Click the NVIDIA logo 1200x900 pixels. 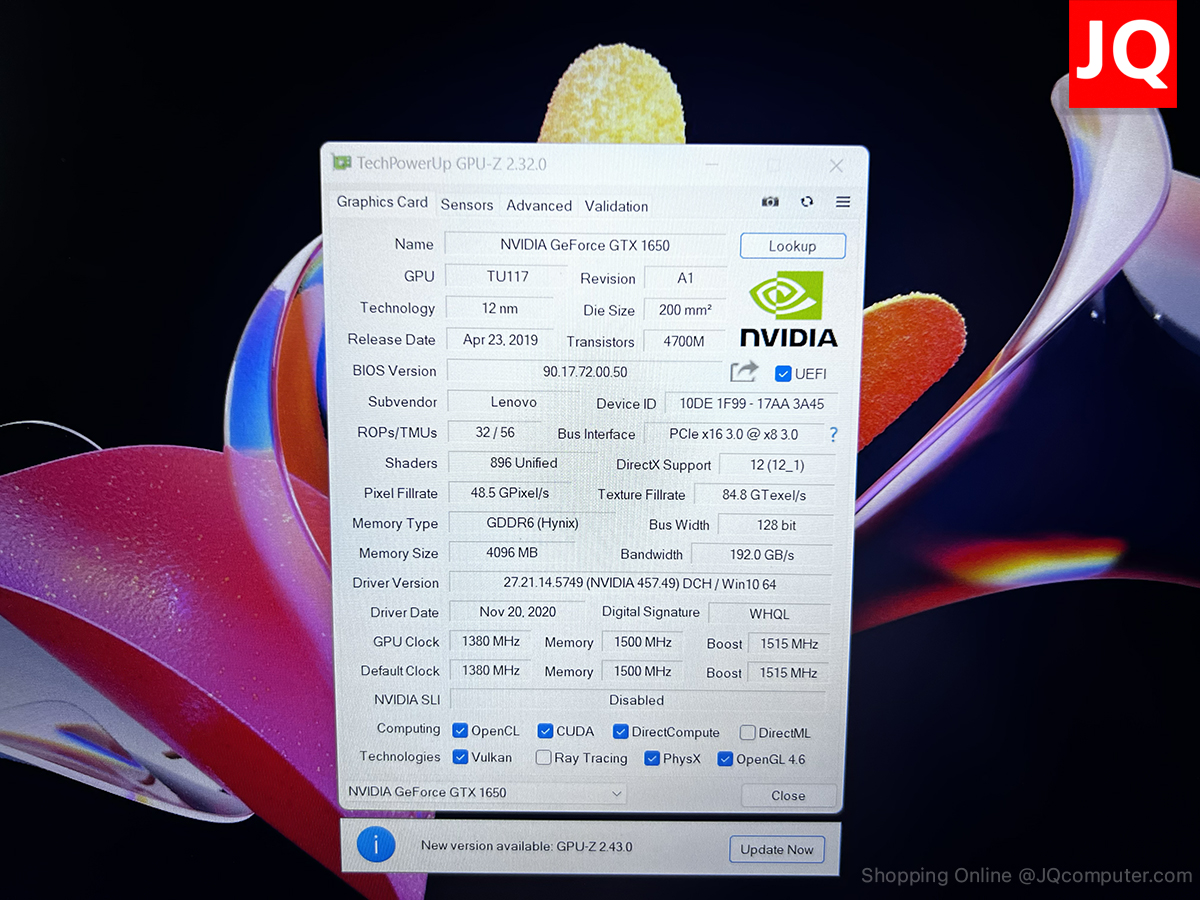pyautogui.click(x=788, y=309)
